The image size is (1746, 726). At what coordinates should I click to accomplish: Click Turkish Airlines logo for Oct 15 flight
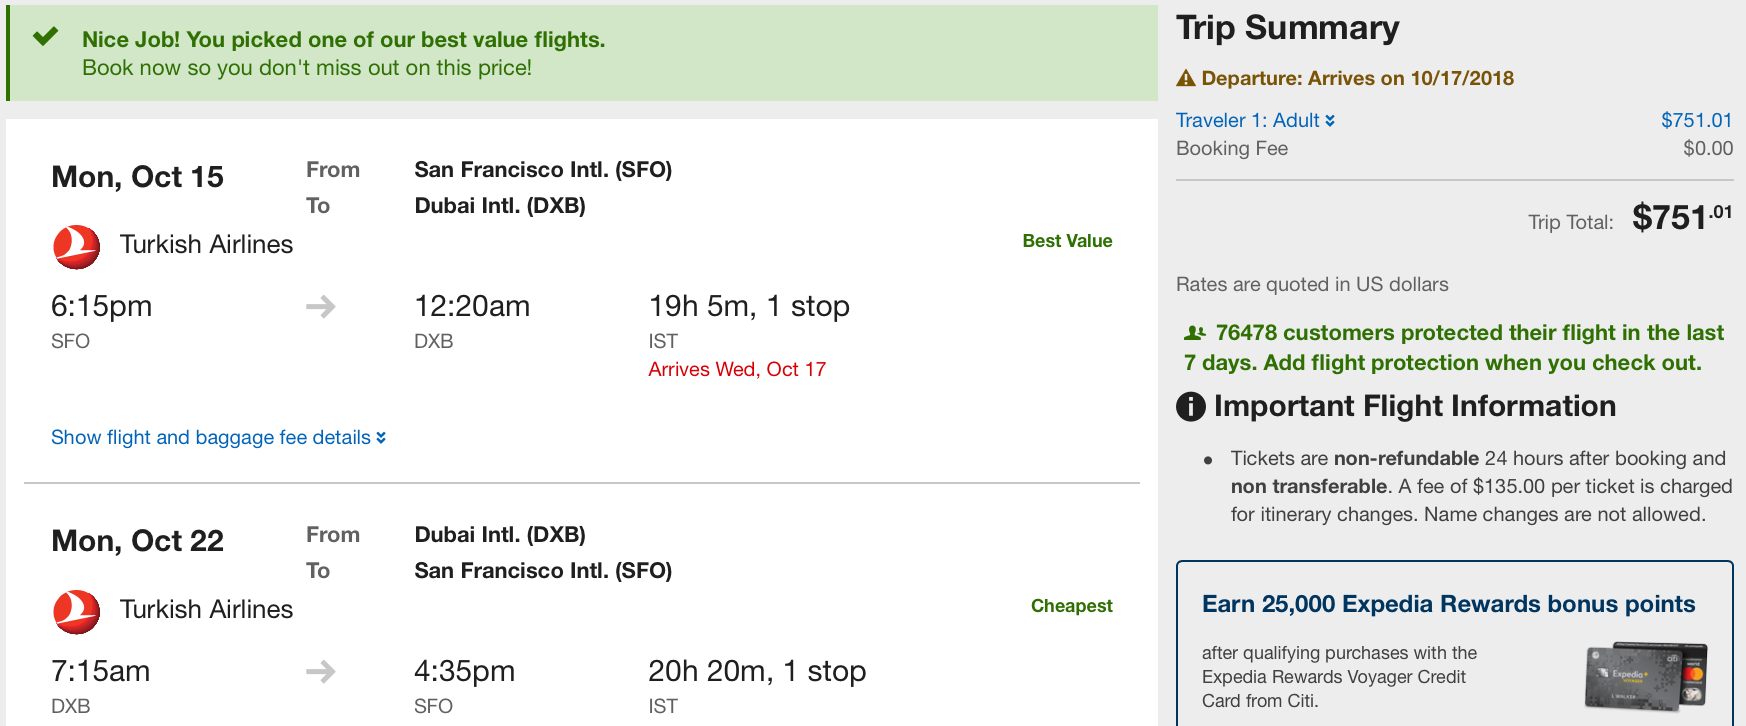76,247
